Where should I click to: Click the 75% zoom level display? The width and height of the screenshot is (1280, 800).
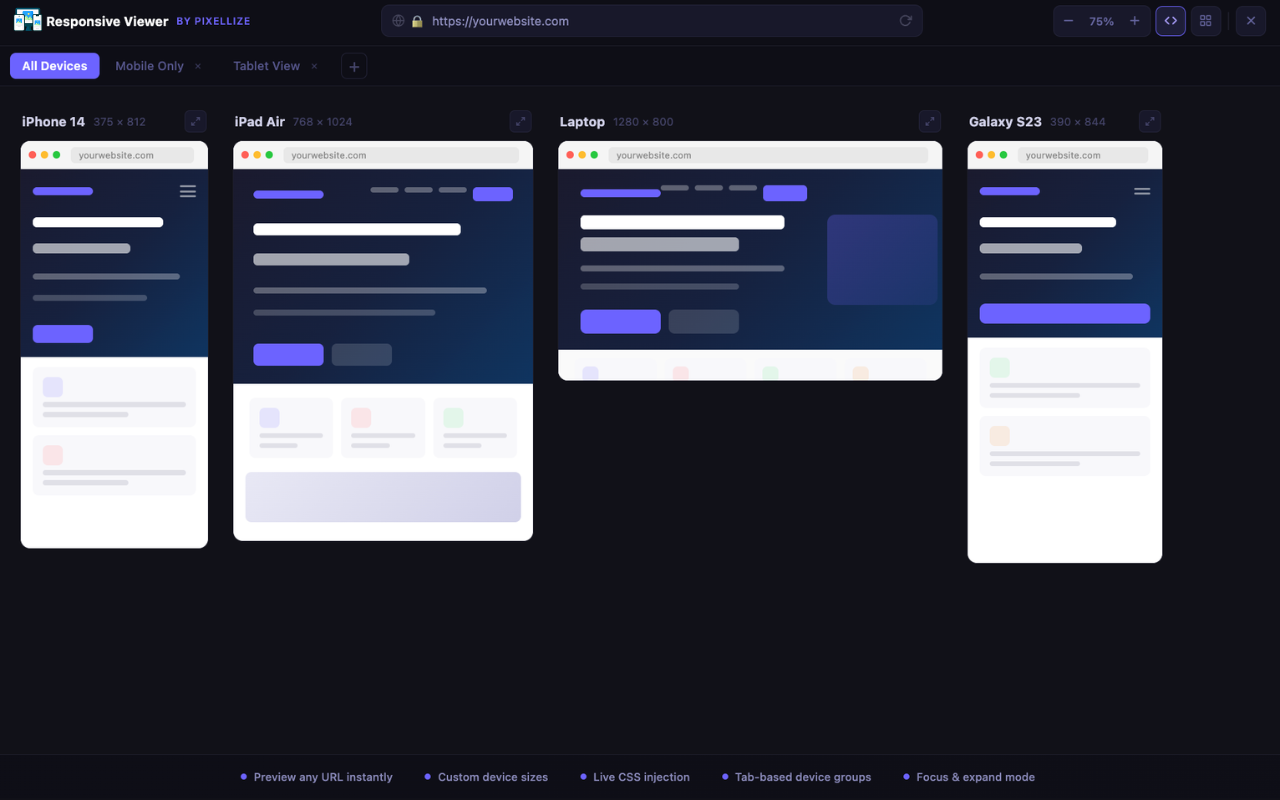coord(1101,20)
